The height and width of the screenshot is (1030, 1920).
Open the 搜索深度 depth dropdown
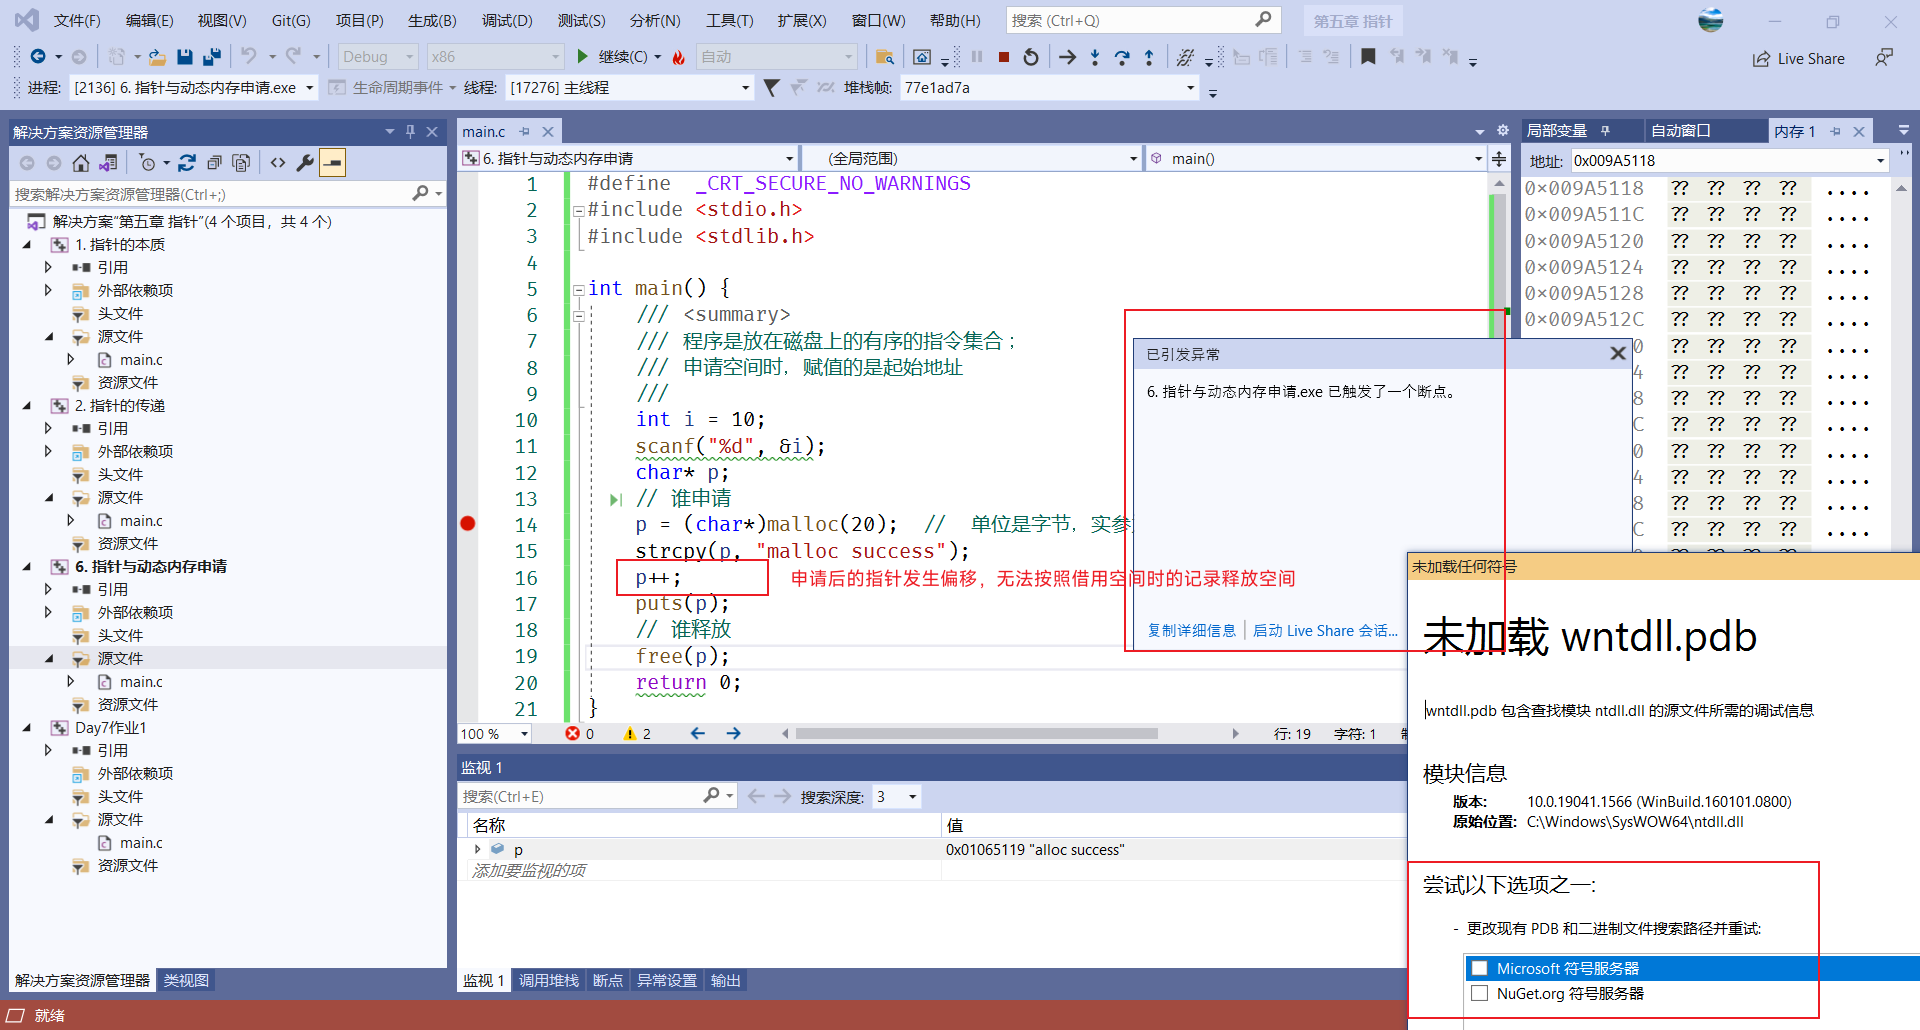pos(896,796)
